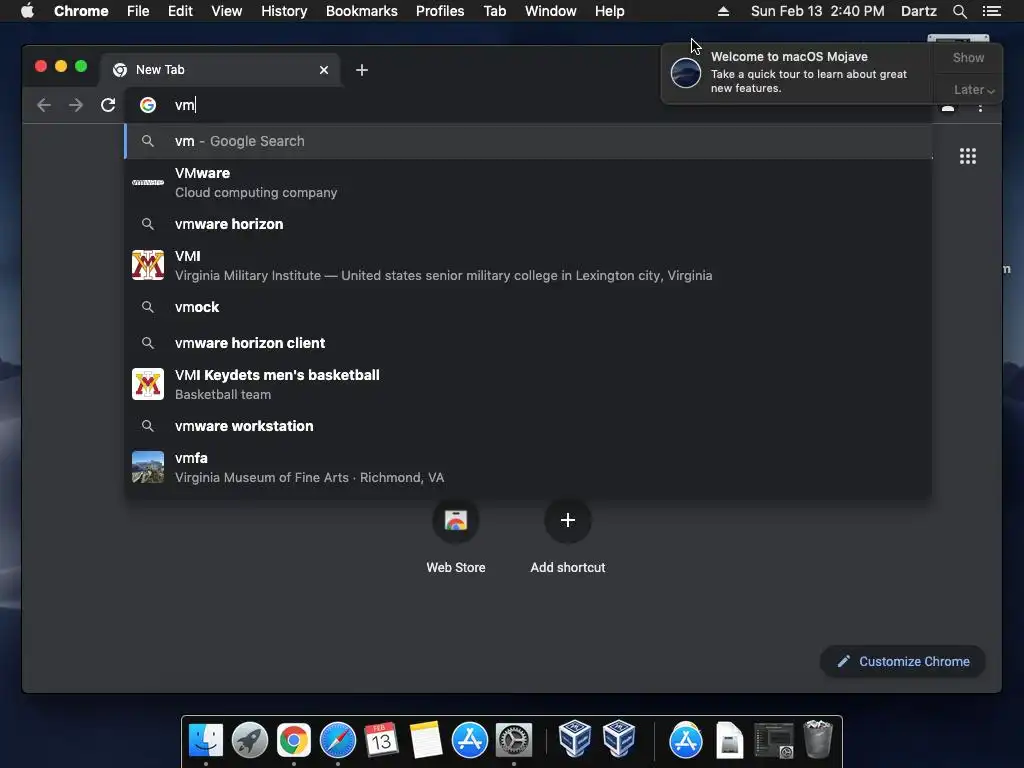The height and width of the screenshot is (768, 1024).
Task: Click the Customize Chrome button
Action: [903, 662]
